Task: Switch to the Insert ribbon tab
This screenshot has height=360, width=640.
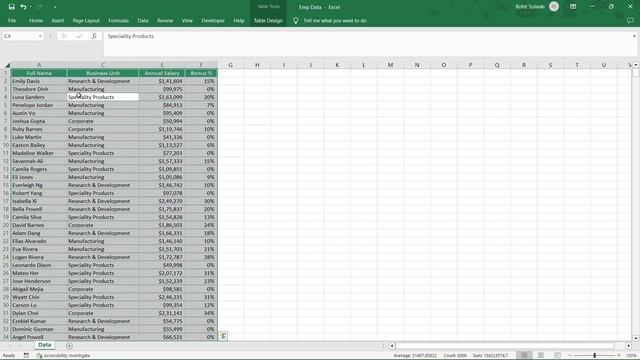Action: (x=58, y=20)
